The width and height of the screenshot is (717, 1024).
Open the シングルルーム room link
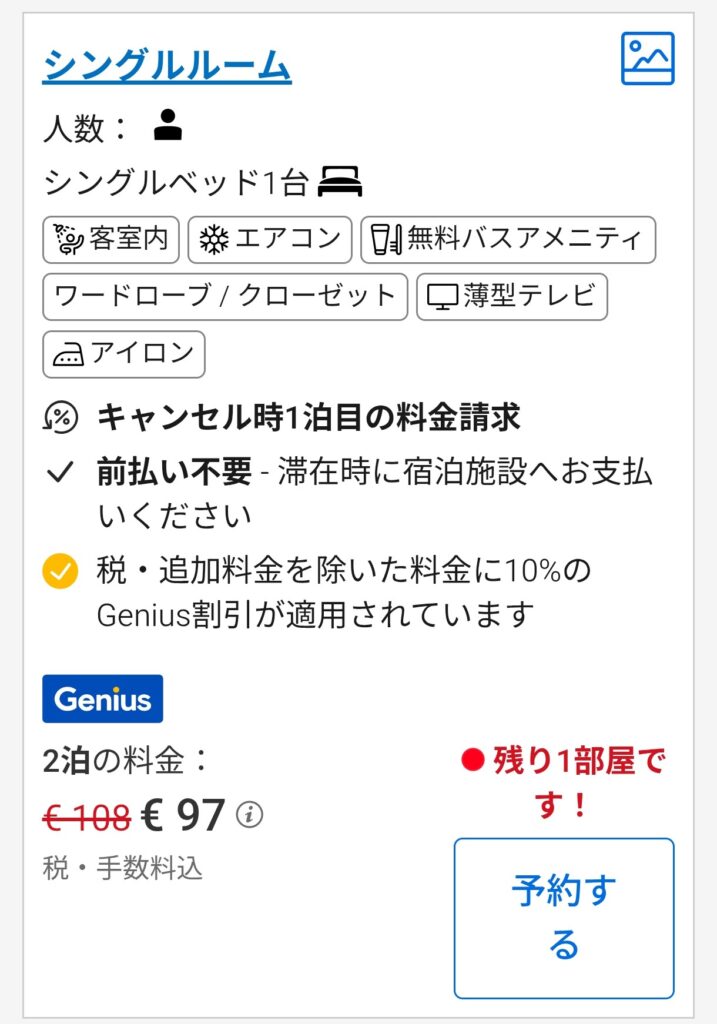[167, 65]
